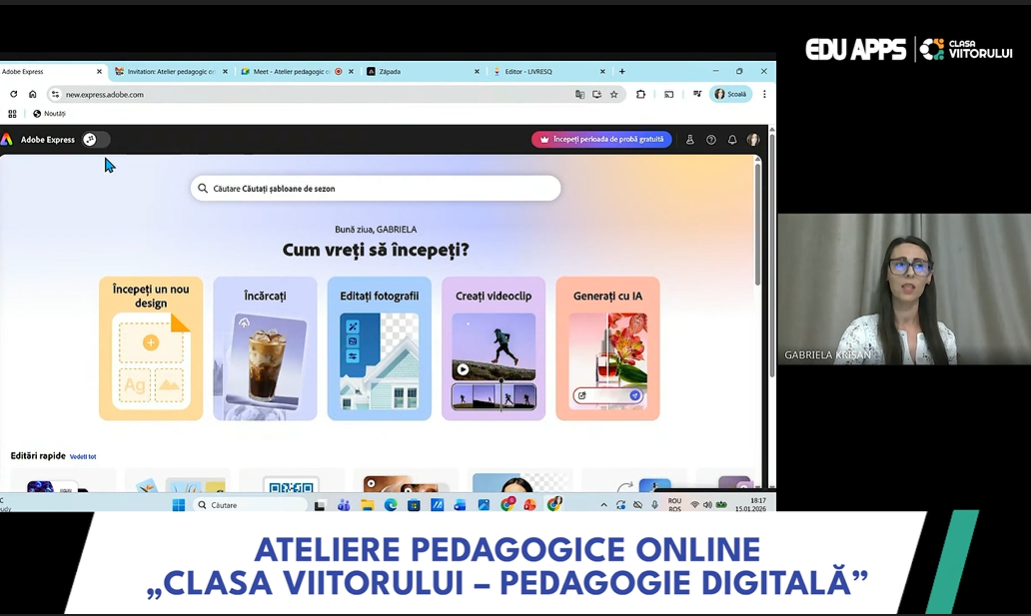This screenshot has width=1031, height=616.
Task: Open the browser extensions puzzle icon
Action: [x=640, y=94]
